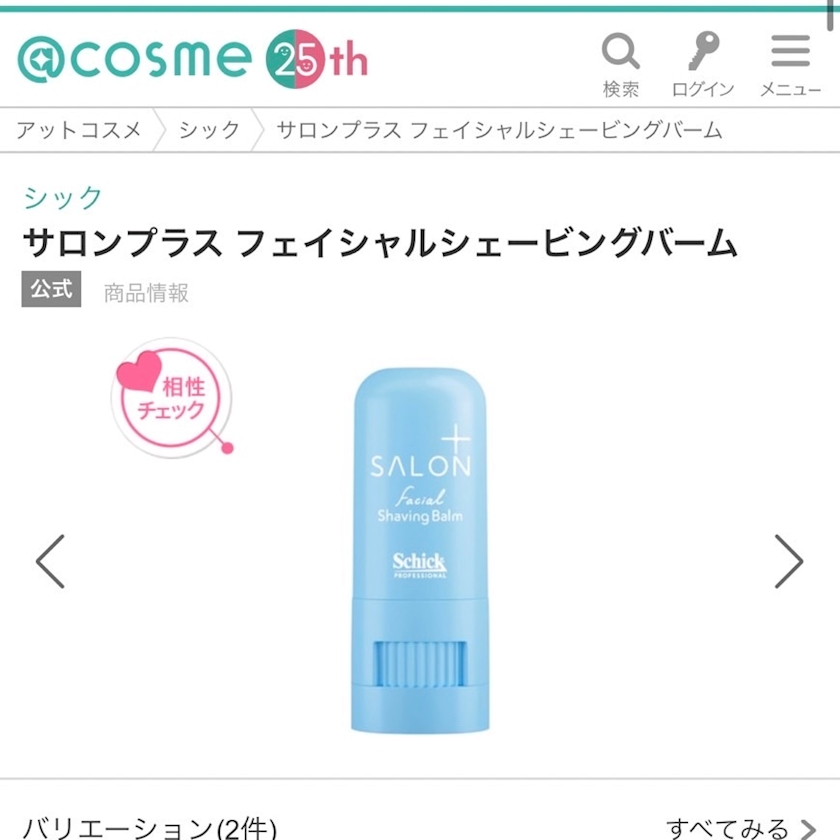Click the @cosme logo
The image size is (840, 840).
coord(134,58)
